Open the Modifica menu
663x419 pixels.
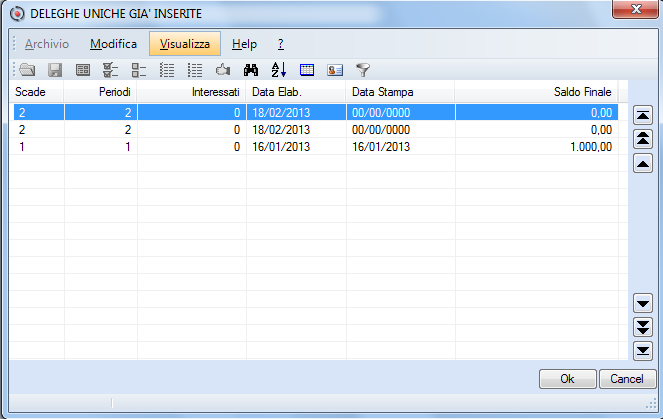[113, 44]
